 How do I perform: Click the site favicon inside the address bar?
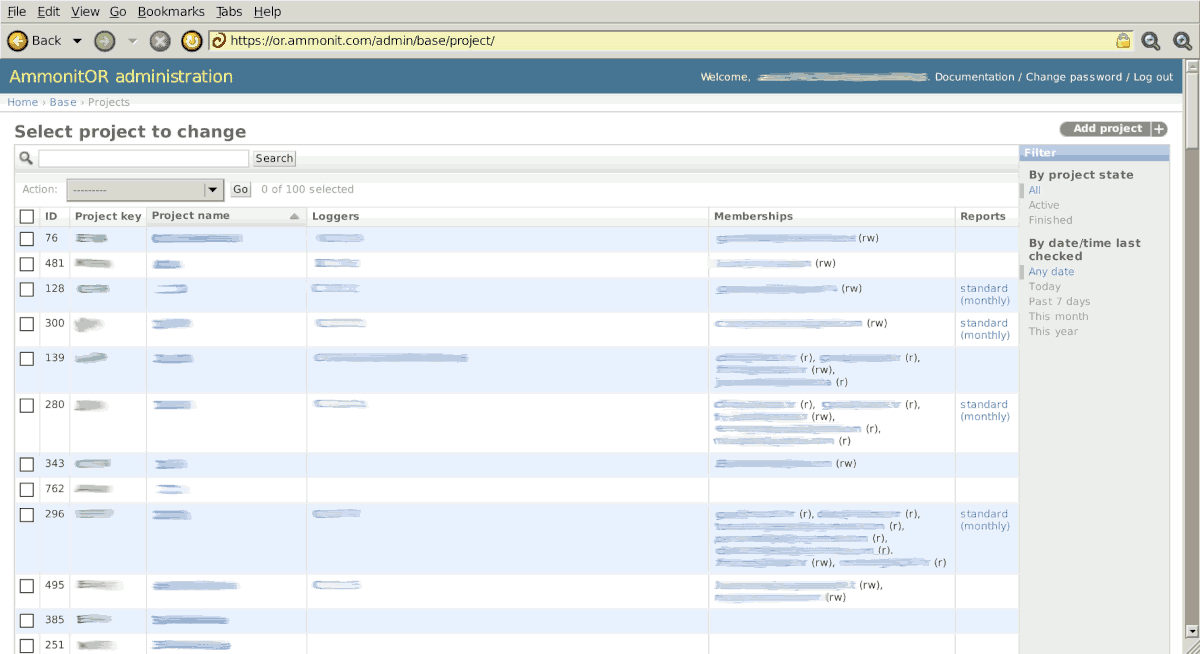[218, 41]
